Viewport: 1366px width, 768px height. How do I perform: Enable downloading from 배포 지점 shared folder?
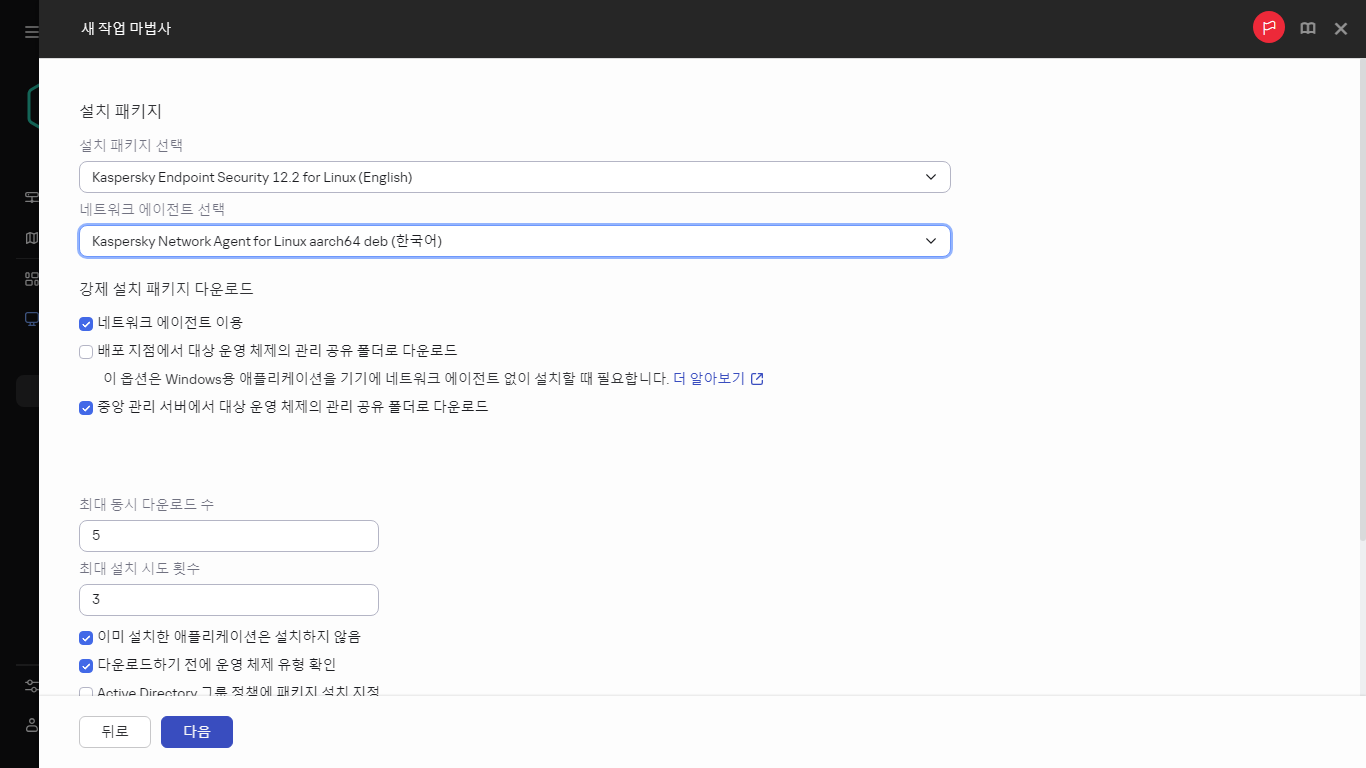click(x=86, y=351)
